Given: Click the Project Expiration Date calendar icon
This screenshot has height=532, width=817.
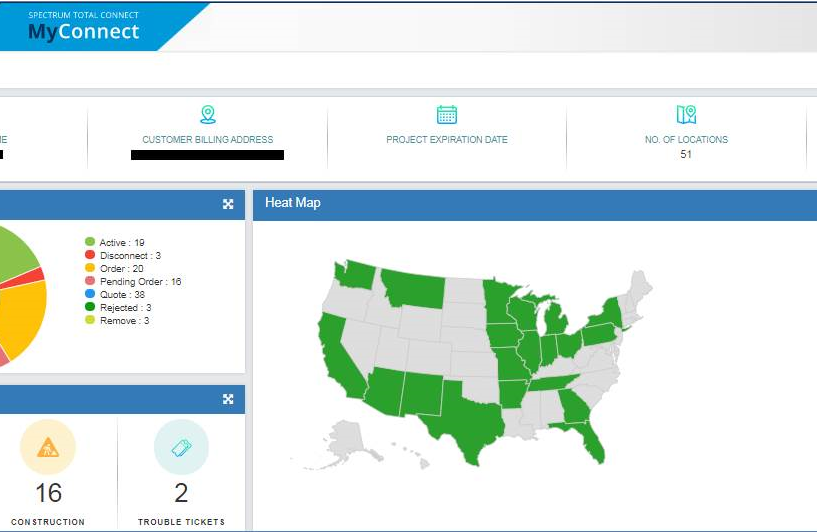Looking at the screenshot, I should (447, 115).
